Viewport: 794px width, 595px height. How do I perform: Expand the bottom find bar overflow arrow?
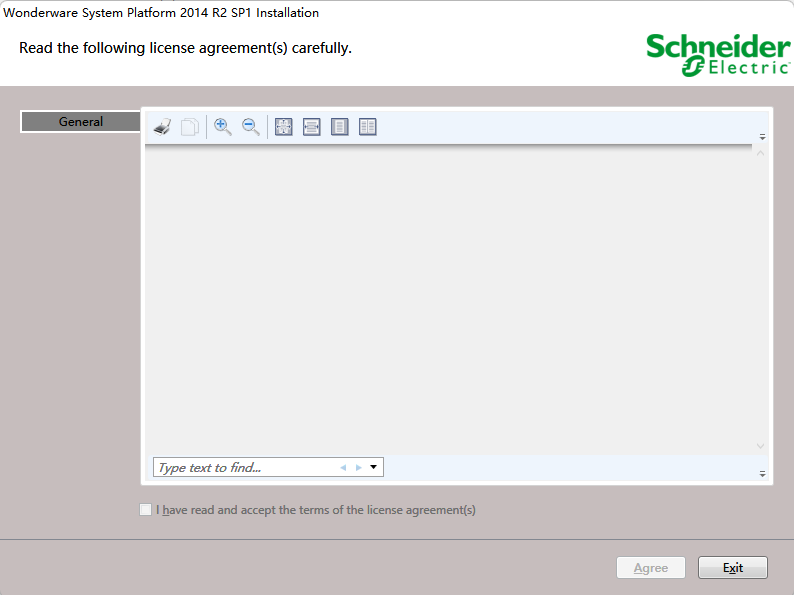pos(762,474)
